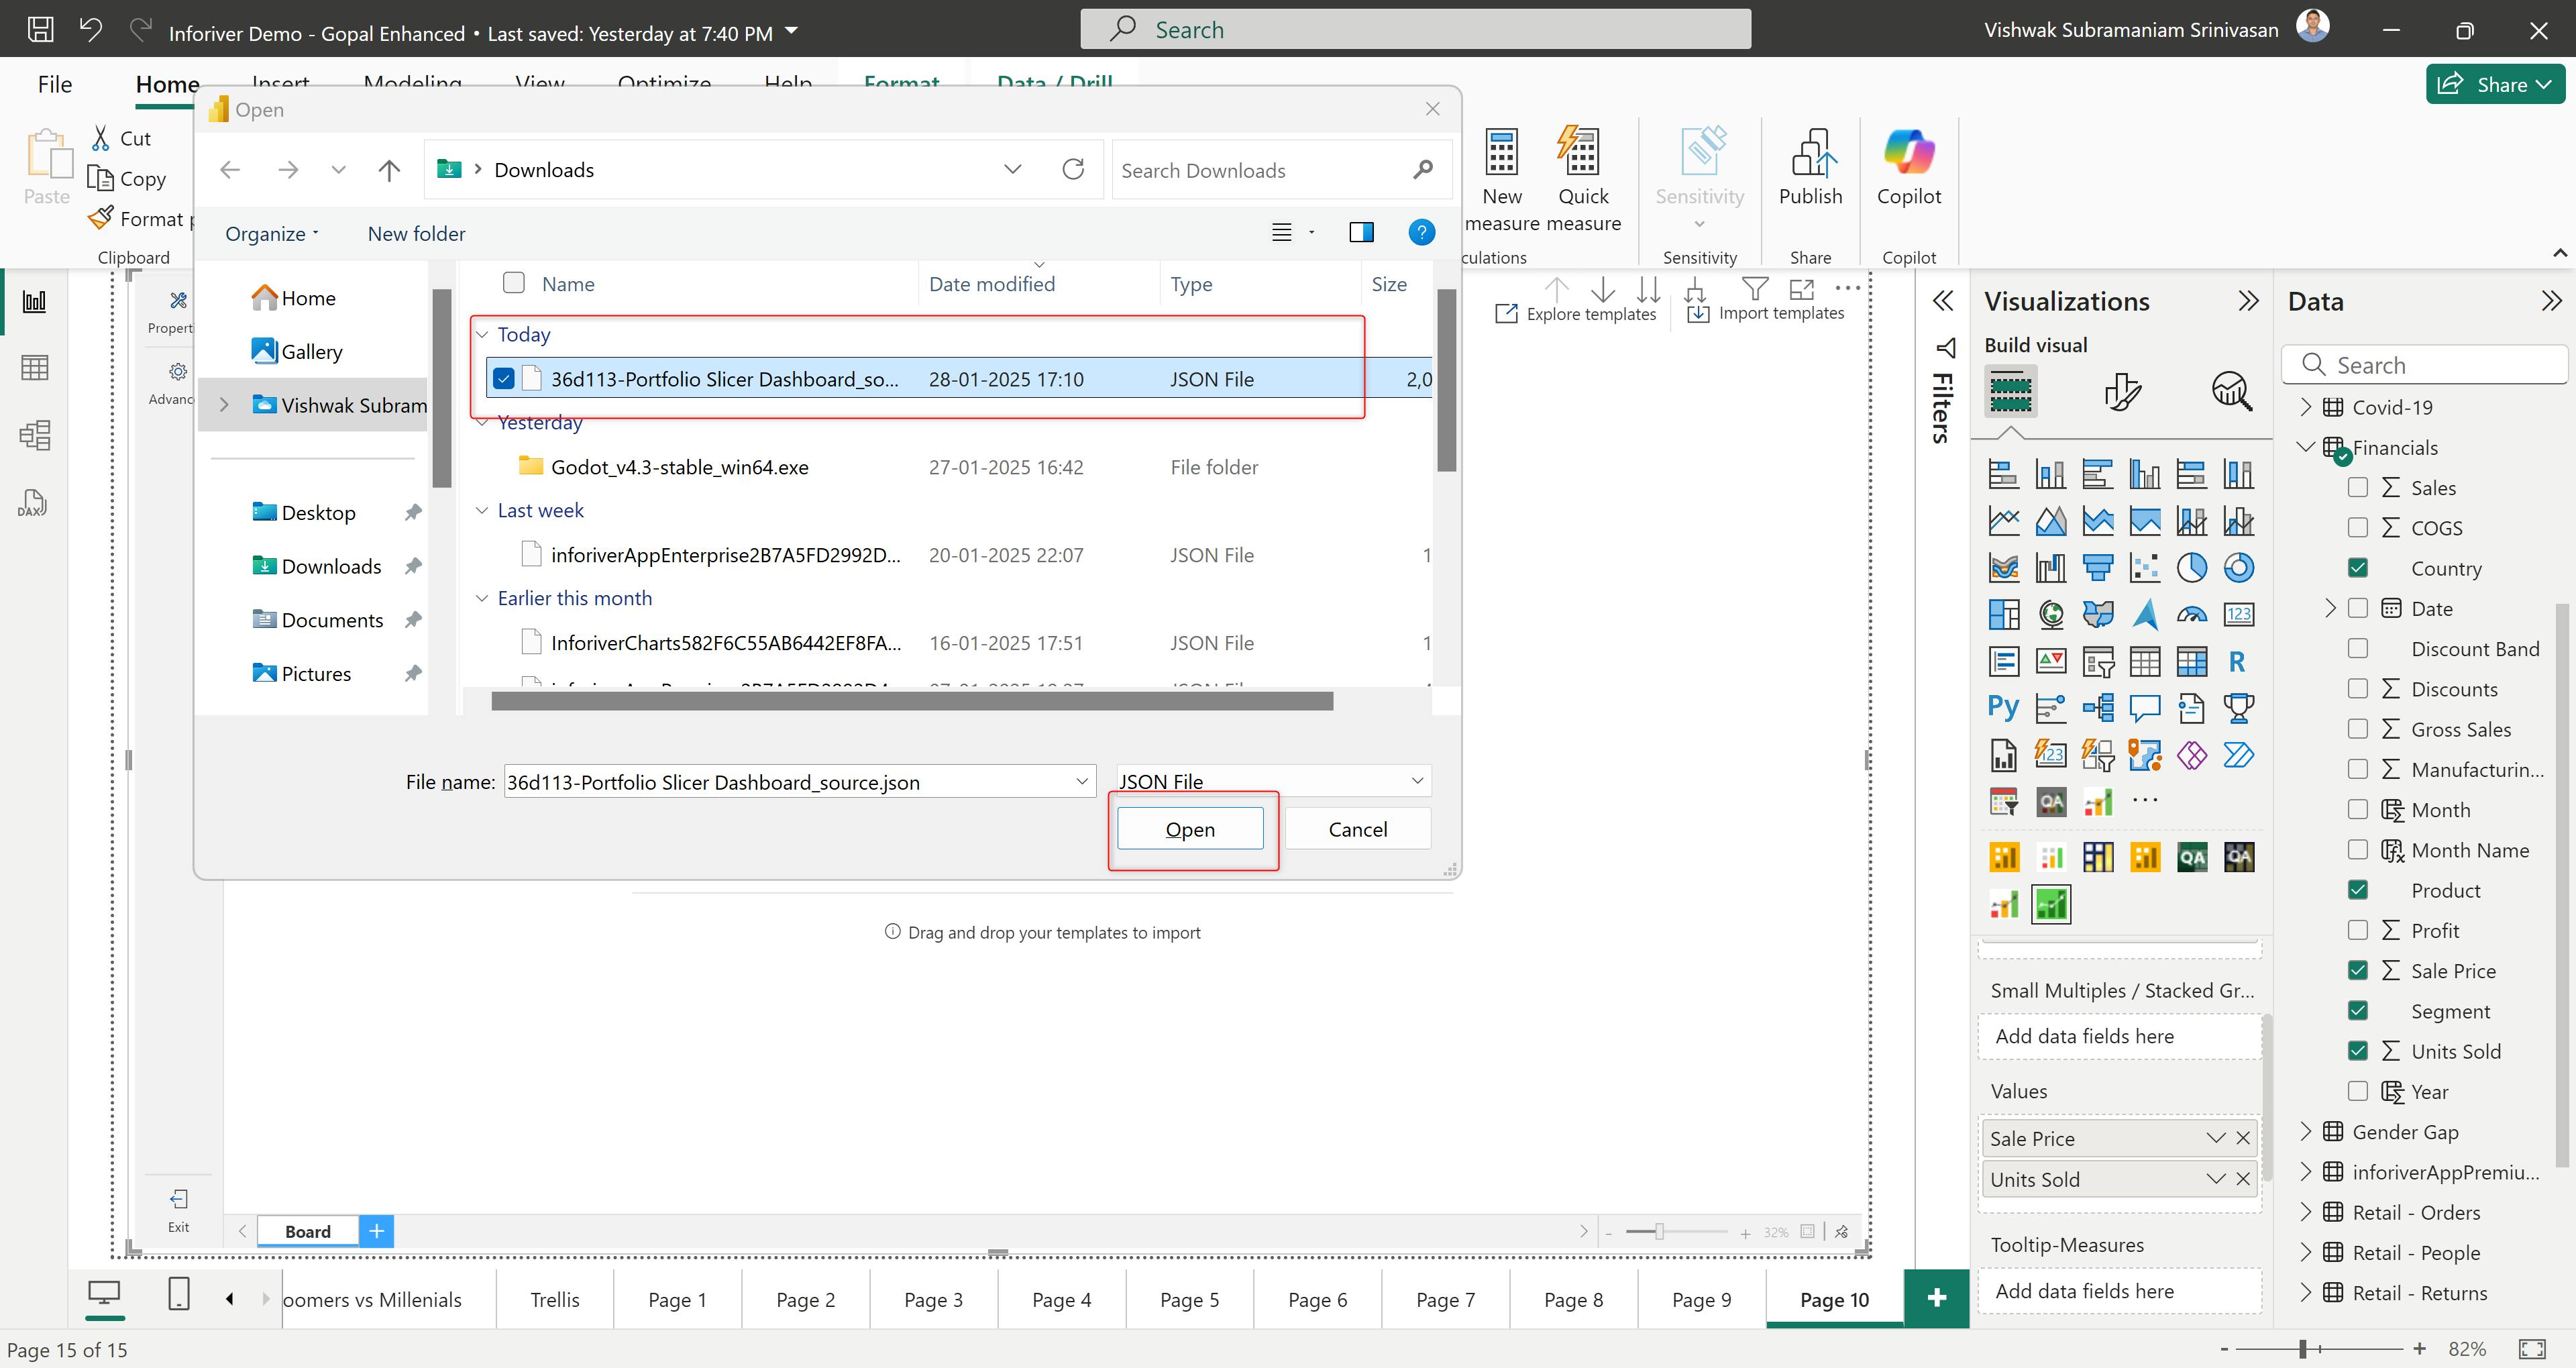The width and height of the screenshot is (2576, 1368).
Task: Click the Open button in dialog
Action: click(1190, 829)
